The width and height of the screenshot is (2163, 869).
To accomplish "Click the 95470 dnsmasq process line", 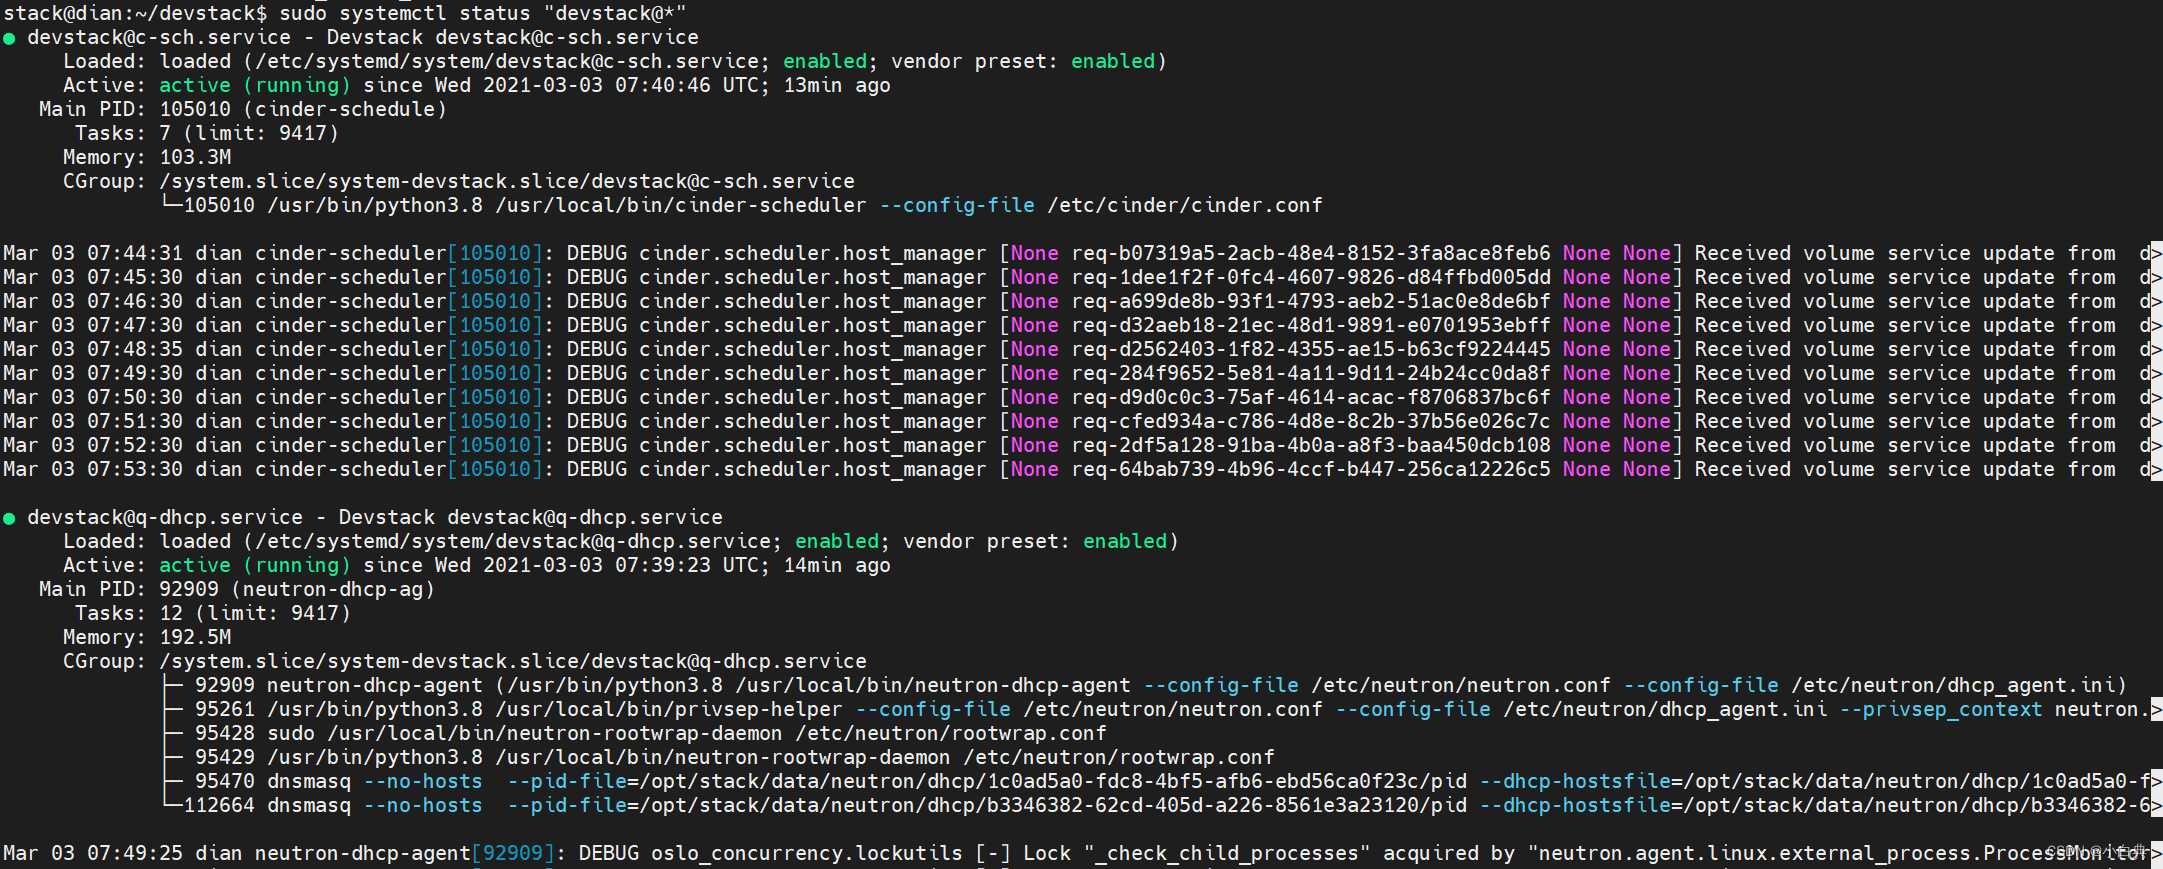I will point(1161,782).
